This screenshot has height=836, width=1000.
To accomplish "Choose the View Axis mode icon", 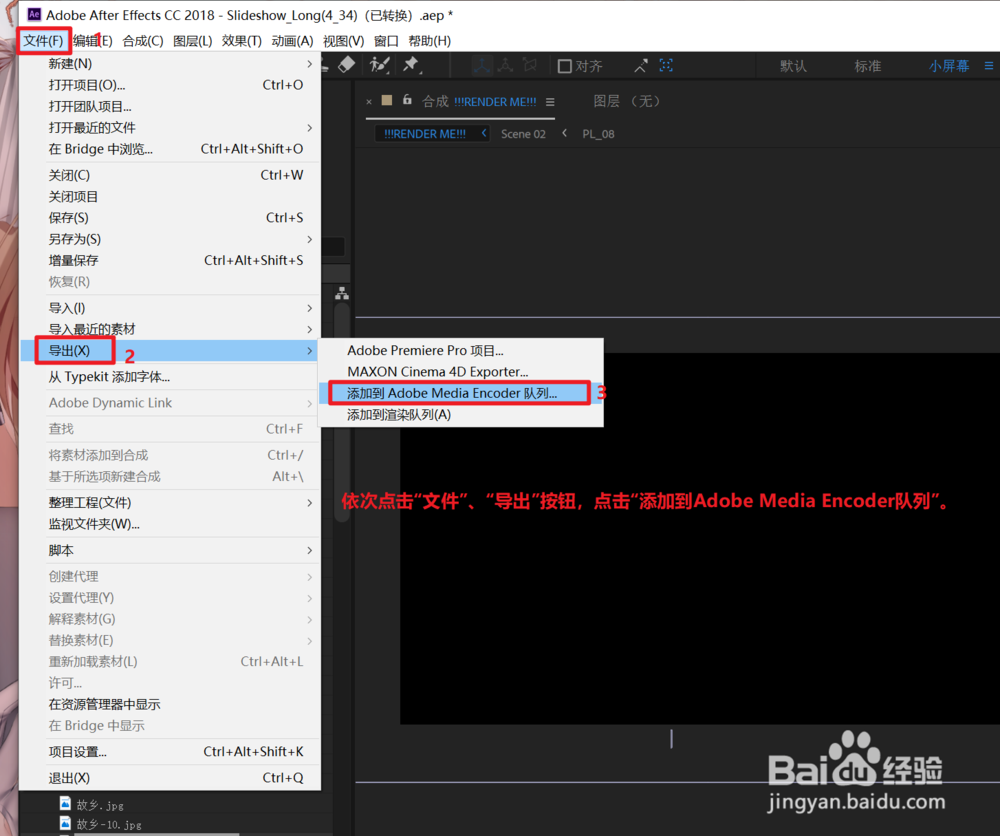I will click(x=530, y=65).
